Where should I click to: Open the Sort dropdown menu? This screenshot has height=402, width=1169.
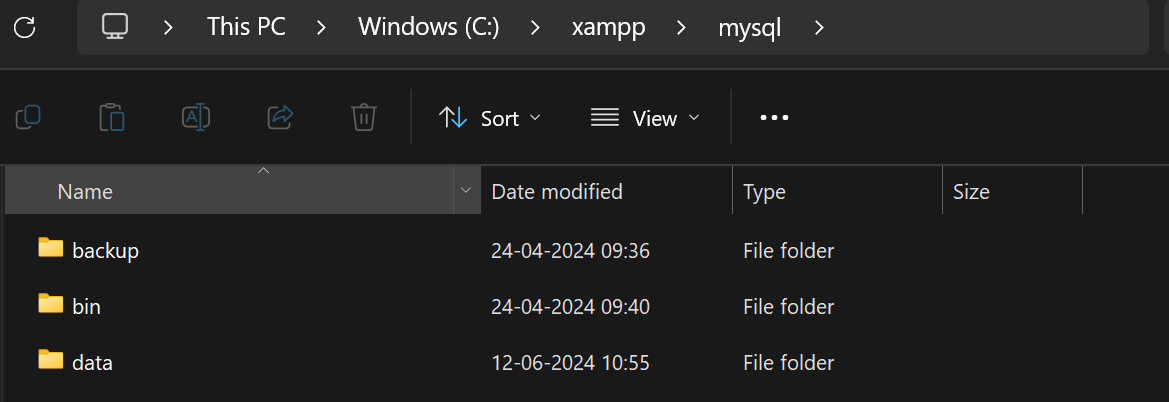[490, 118]
